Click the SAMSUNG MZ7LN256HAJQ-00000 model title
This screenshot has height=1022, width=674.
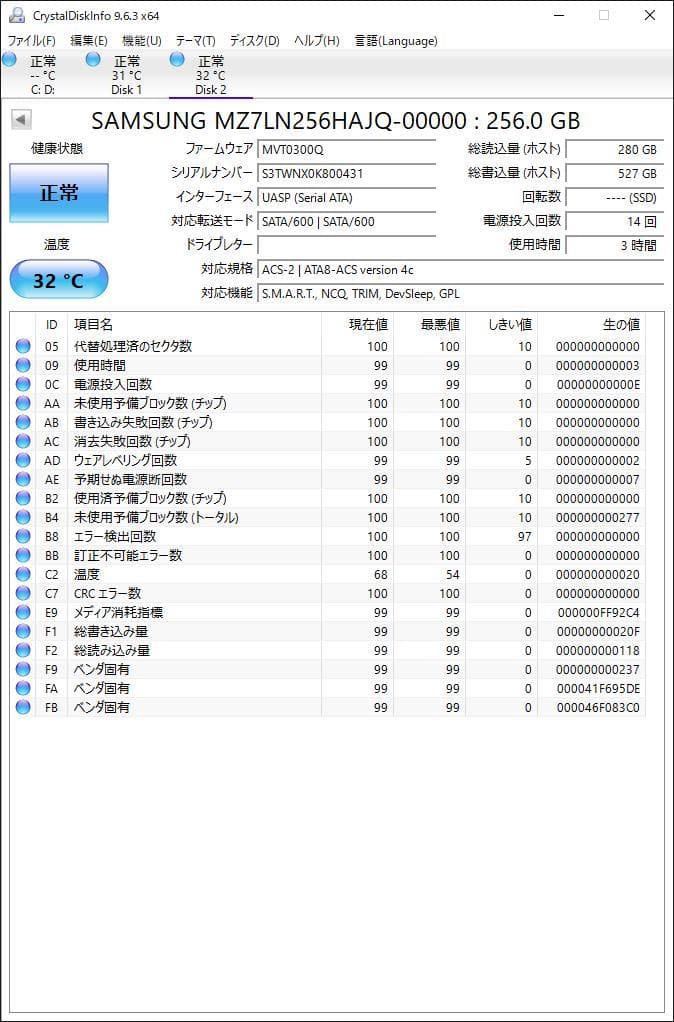point(336,121)
